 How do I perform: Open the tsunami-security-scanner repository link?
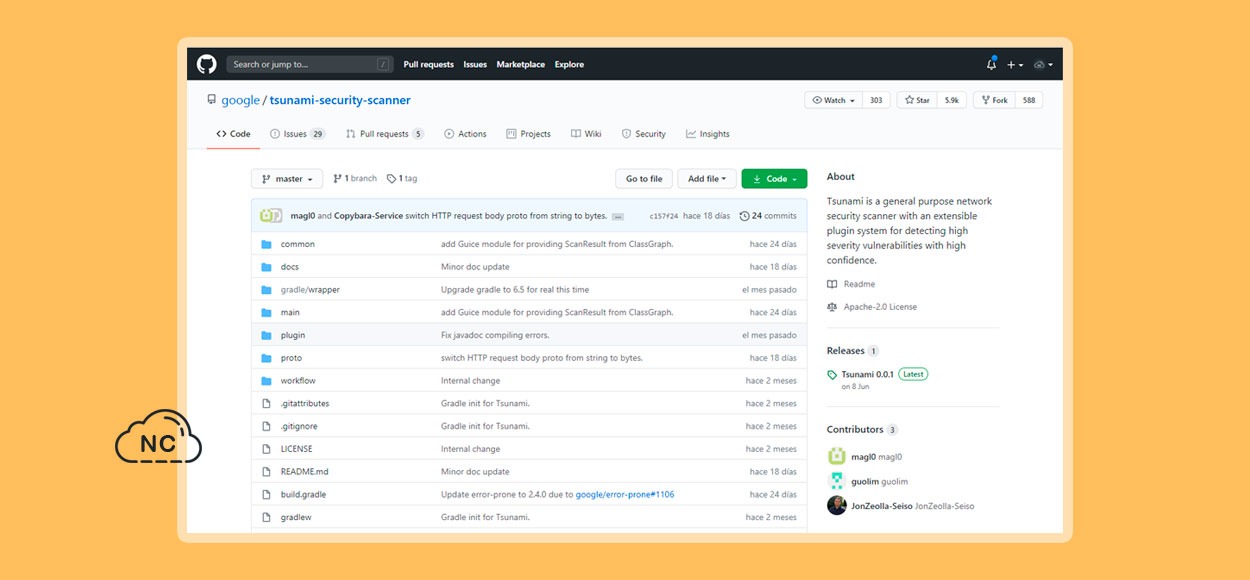[340, 100]
